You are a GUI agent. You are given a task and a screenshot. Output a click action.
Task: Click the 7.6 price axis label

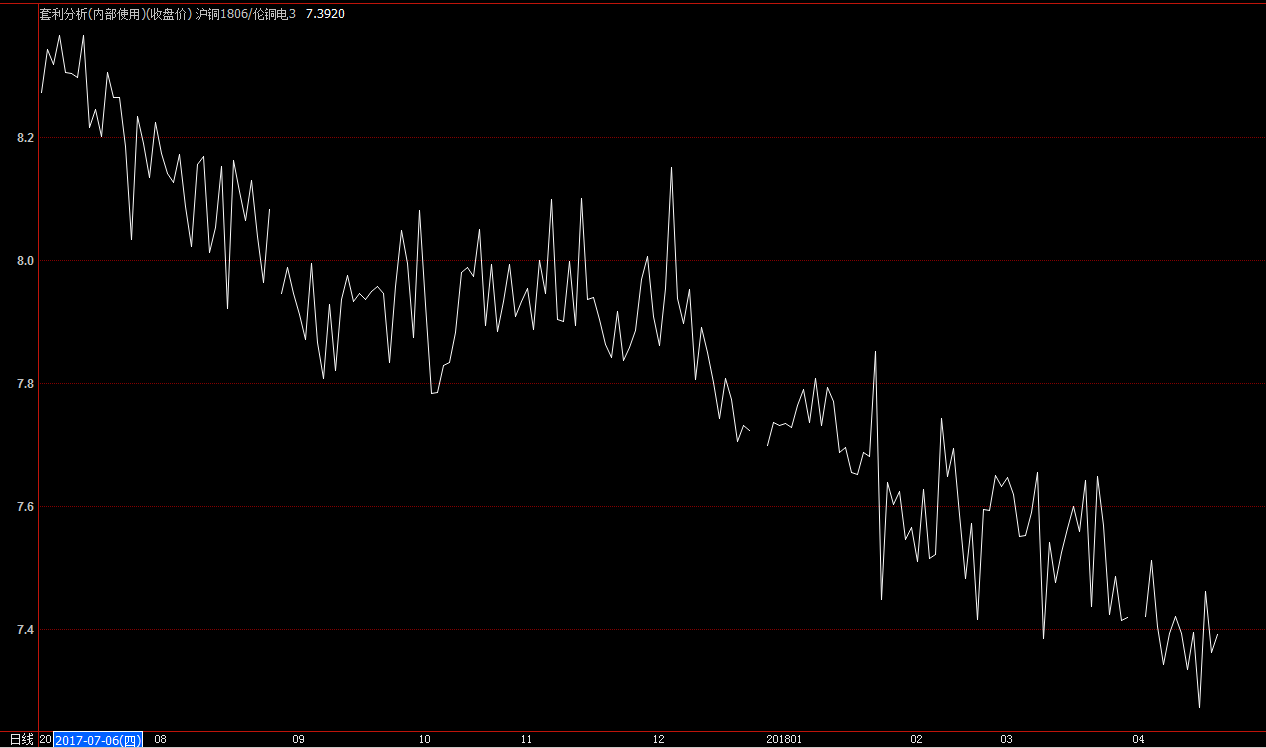tap(26, 507)
